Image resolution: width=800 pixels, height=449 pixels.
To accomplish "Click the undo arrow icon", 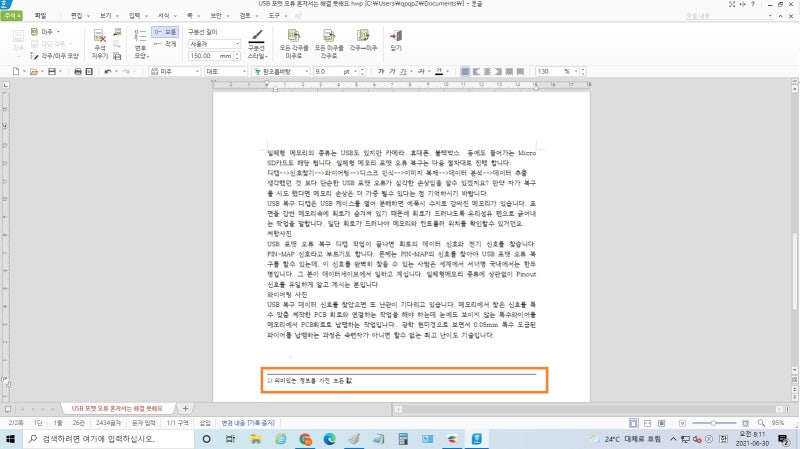I will pos(108,71).
